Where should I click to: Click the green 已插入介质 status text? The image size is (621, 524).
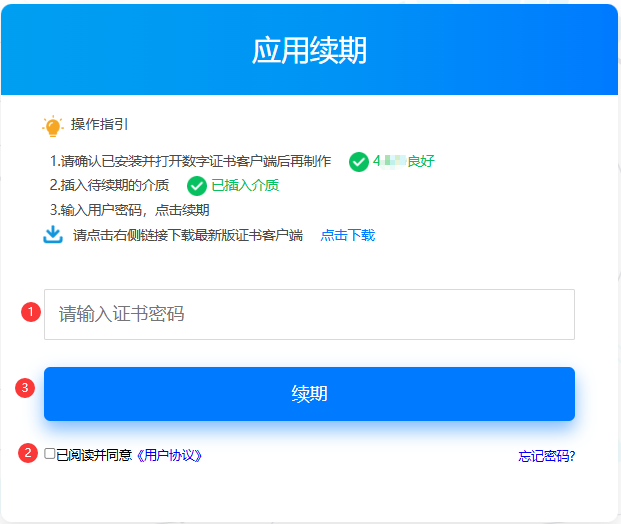[245, 186]
